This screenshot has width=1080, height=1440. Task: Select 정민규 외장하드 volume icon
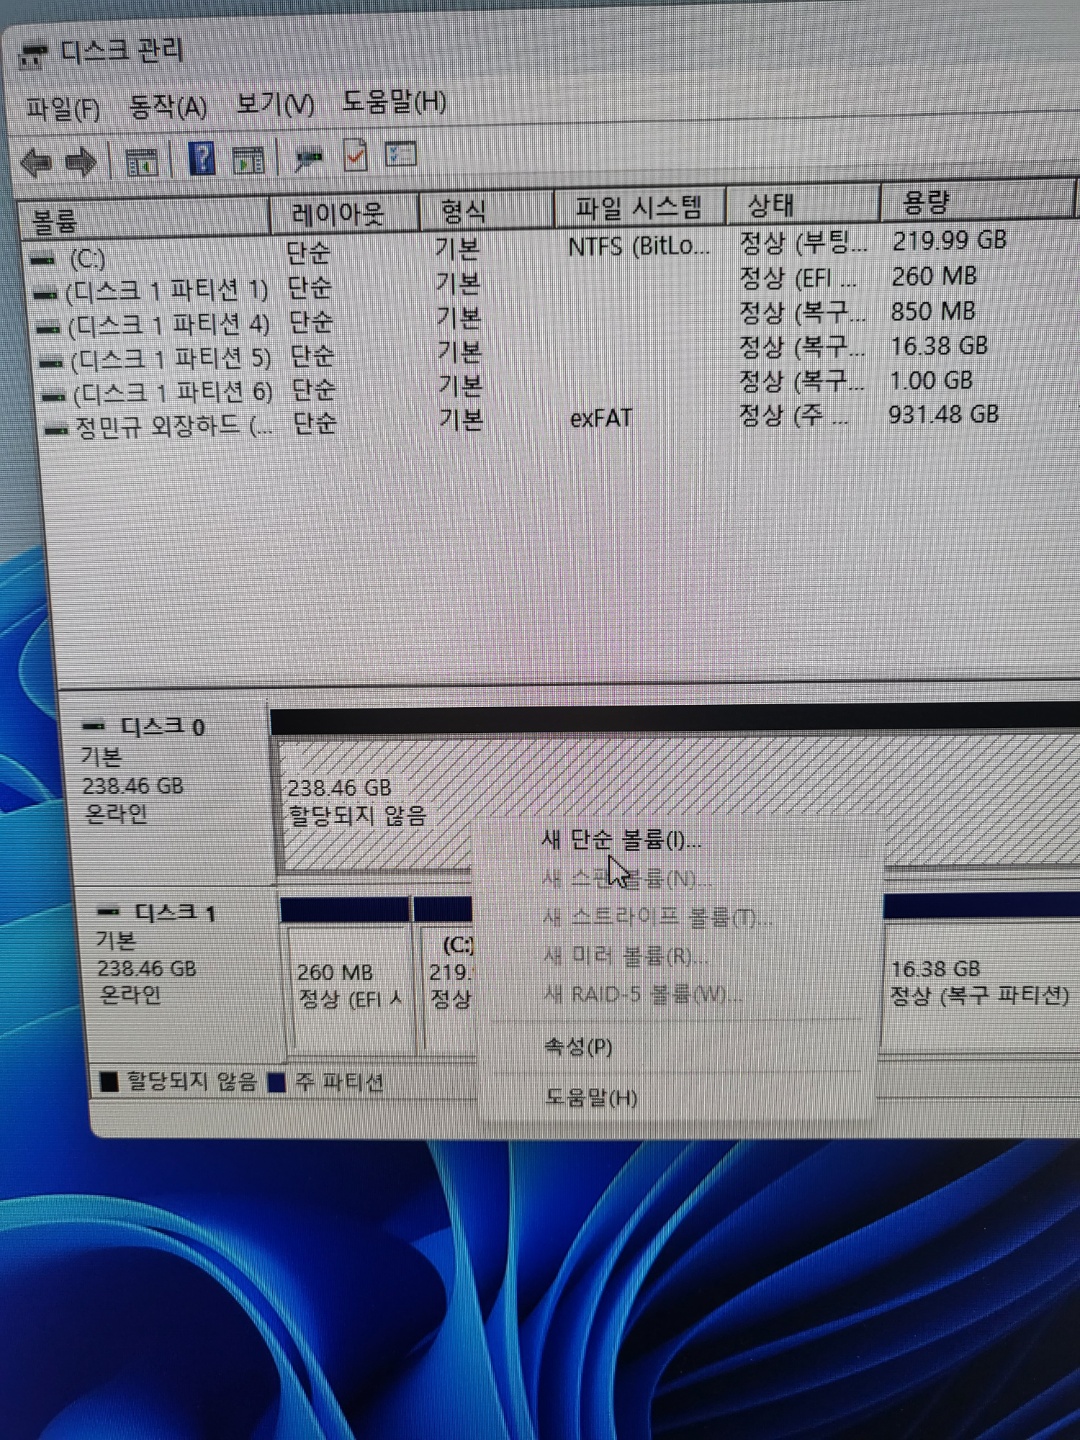click(57, 430)
